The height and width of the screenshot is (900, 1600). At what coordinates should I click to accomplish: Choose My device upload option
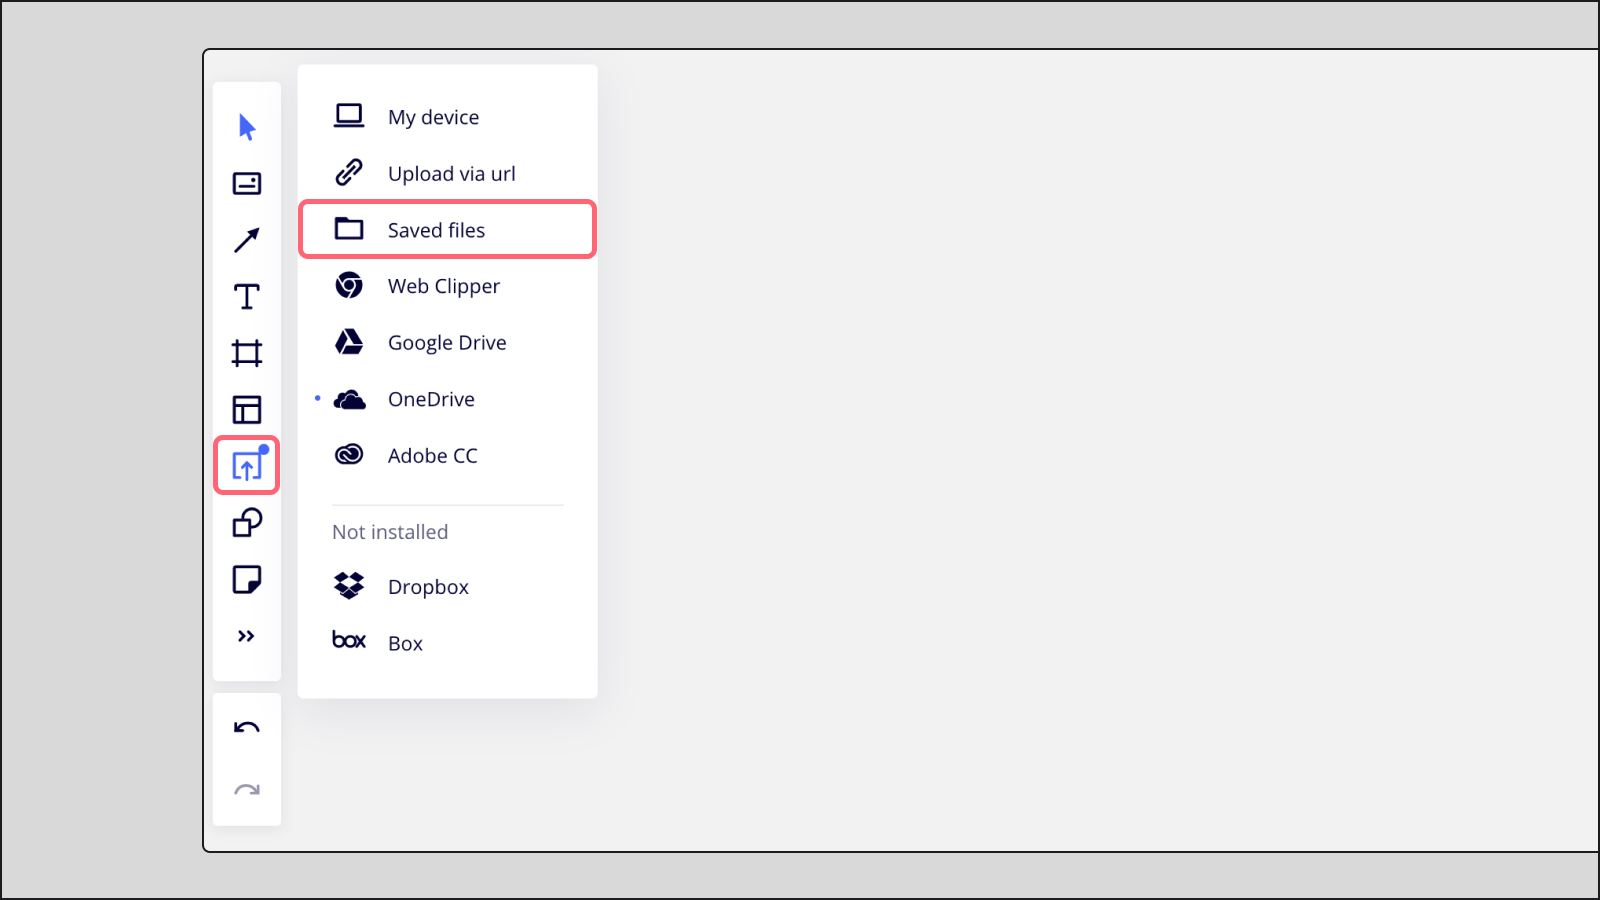tap(434, 117)
